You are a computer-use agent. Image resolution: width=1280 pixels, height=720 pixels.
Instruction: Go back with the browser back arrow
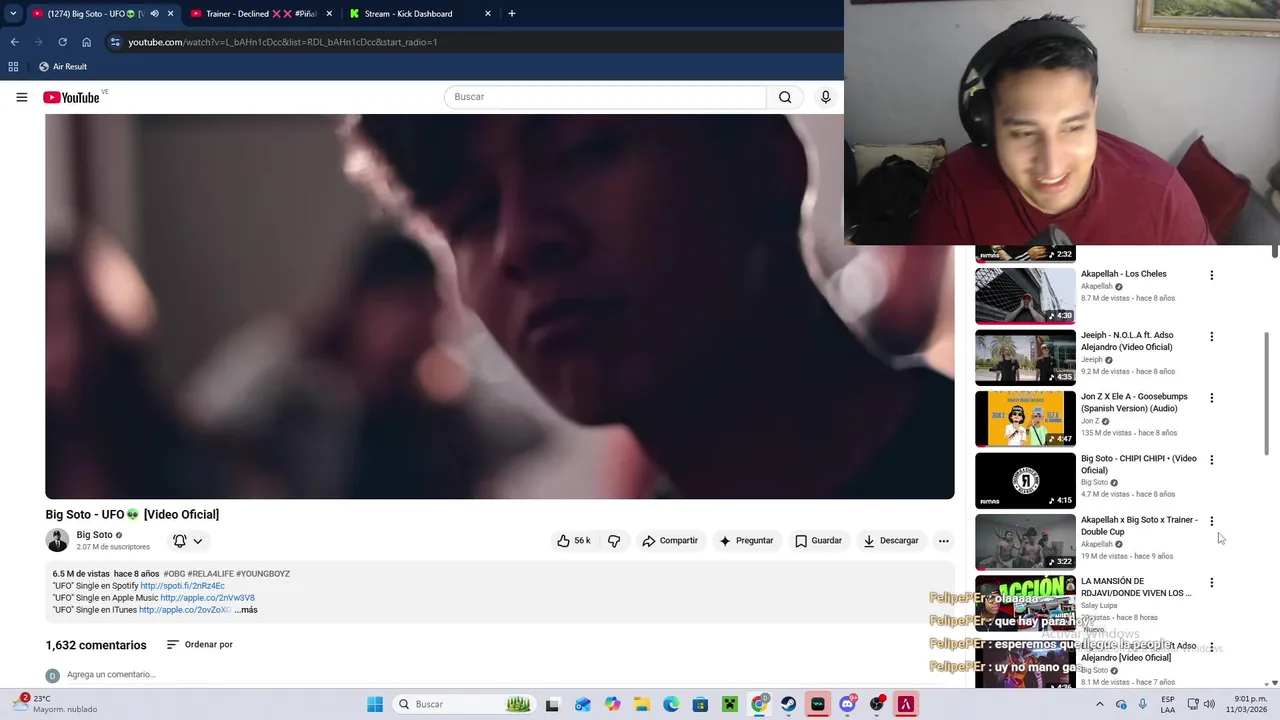tap(14, 42)
